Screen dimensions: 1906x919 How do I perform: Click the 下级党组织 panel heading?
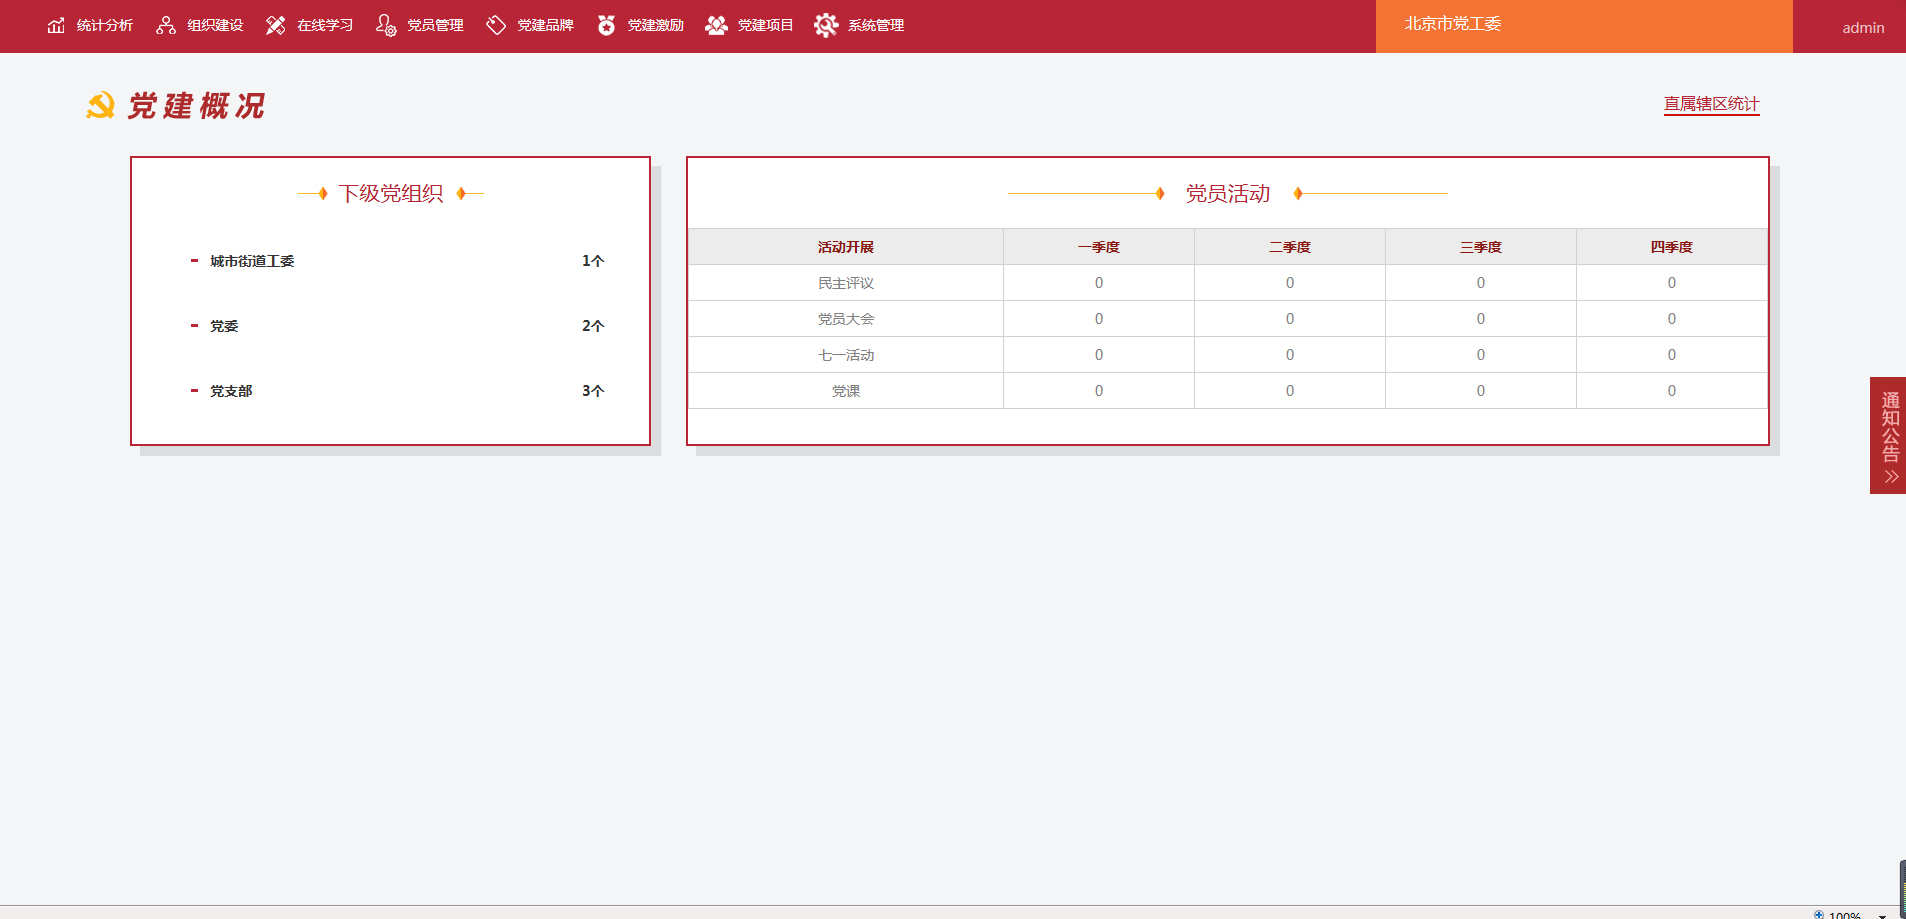click(390, 193)
